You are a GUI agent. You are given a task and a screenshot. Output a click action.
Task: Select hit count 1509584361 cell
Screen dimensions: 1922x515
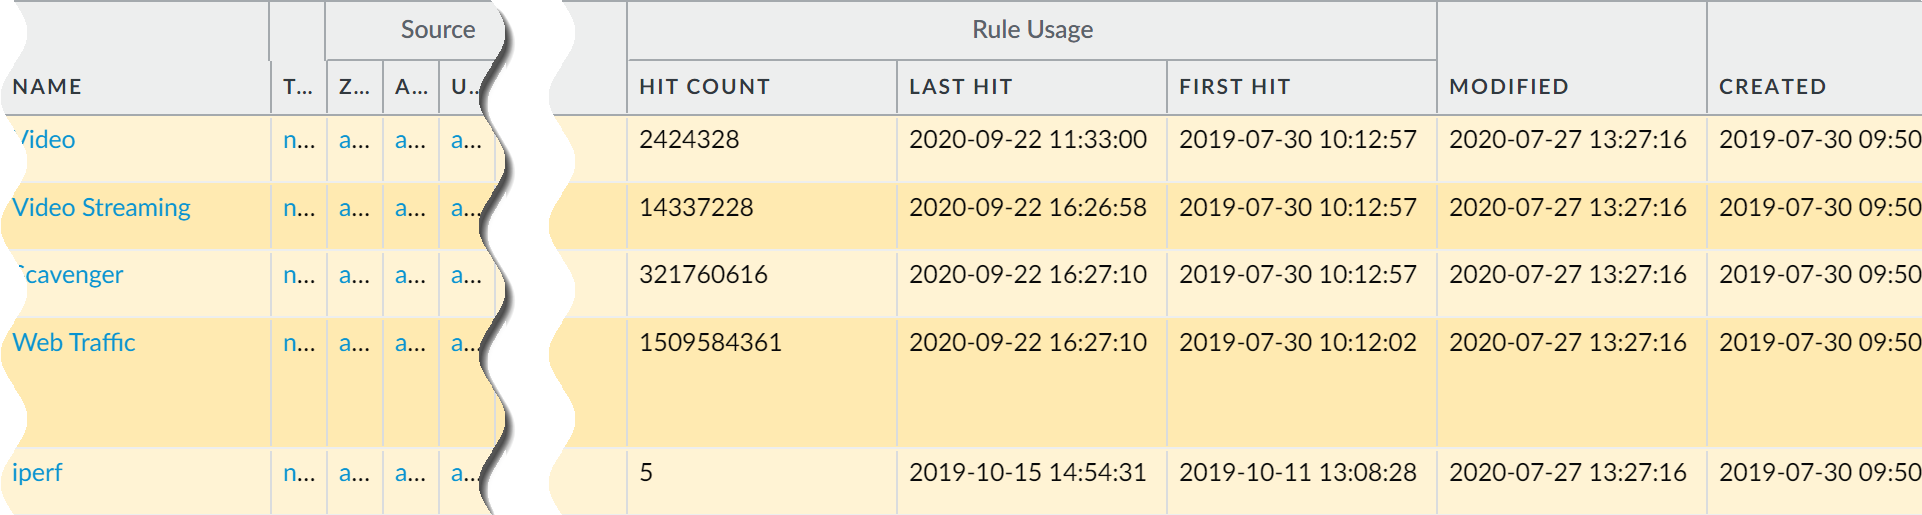tap(710, 343)
